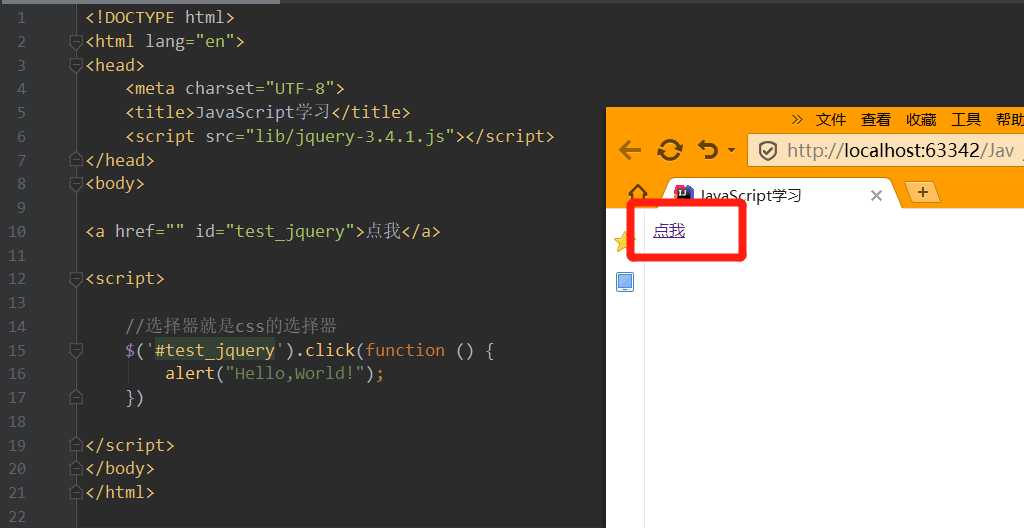Viewport: 1024px width, 528px height.
Task: Click the closing </html> tag on line 21
Action: pos(120,492)
